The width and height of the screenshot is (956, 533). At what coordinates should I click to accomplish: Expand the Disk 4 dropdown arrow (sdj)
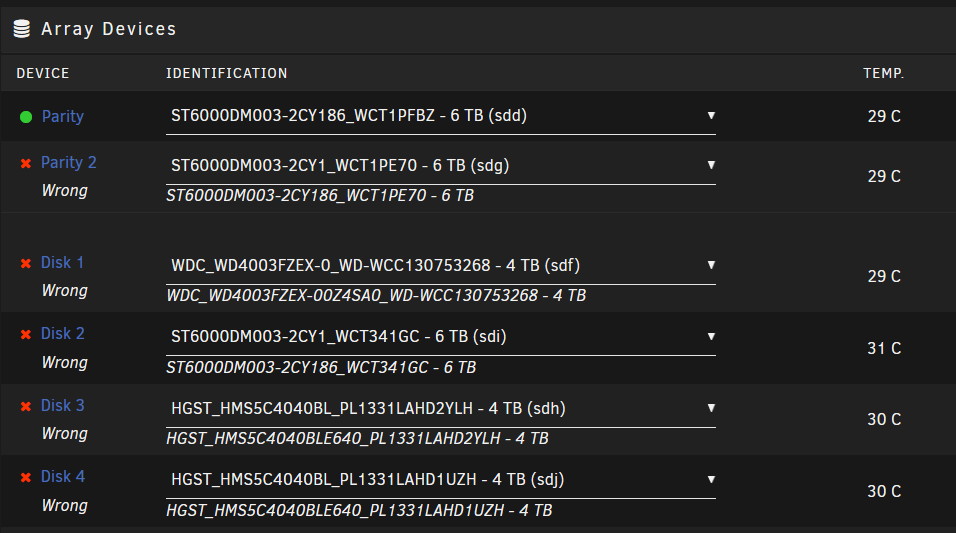tap(711, 479)
